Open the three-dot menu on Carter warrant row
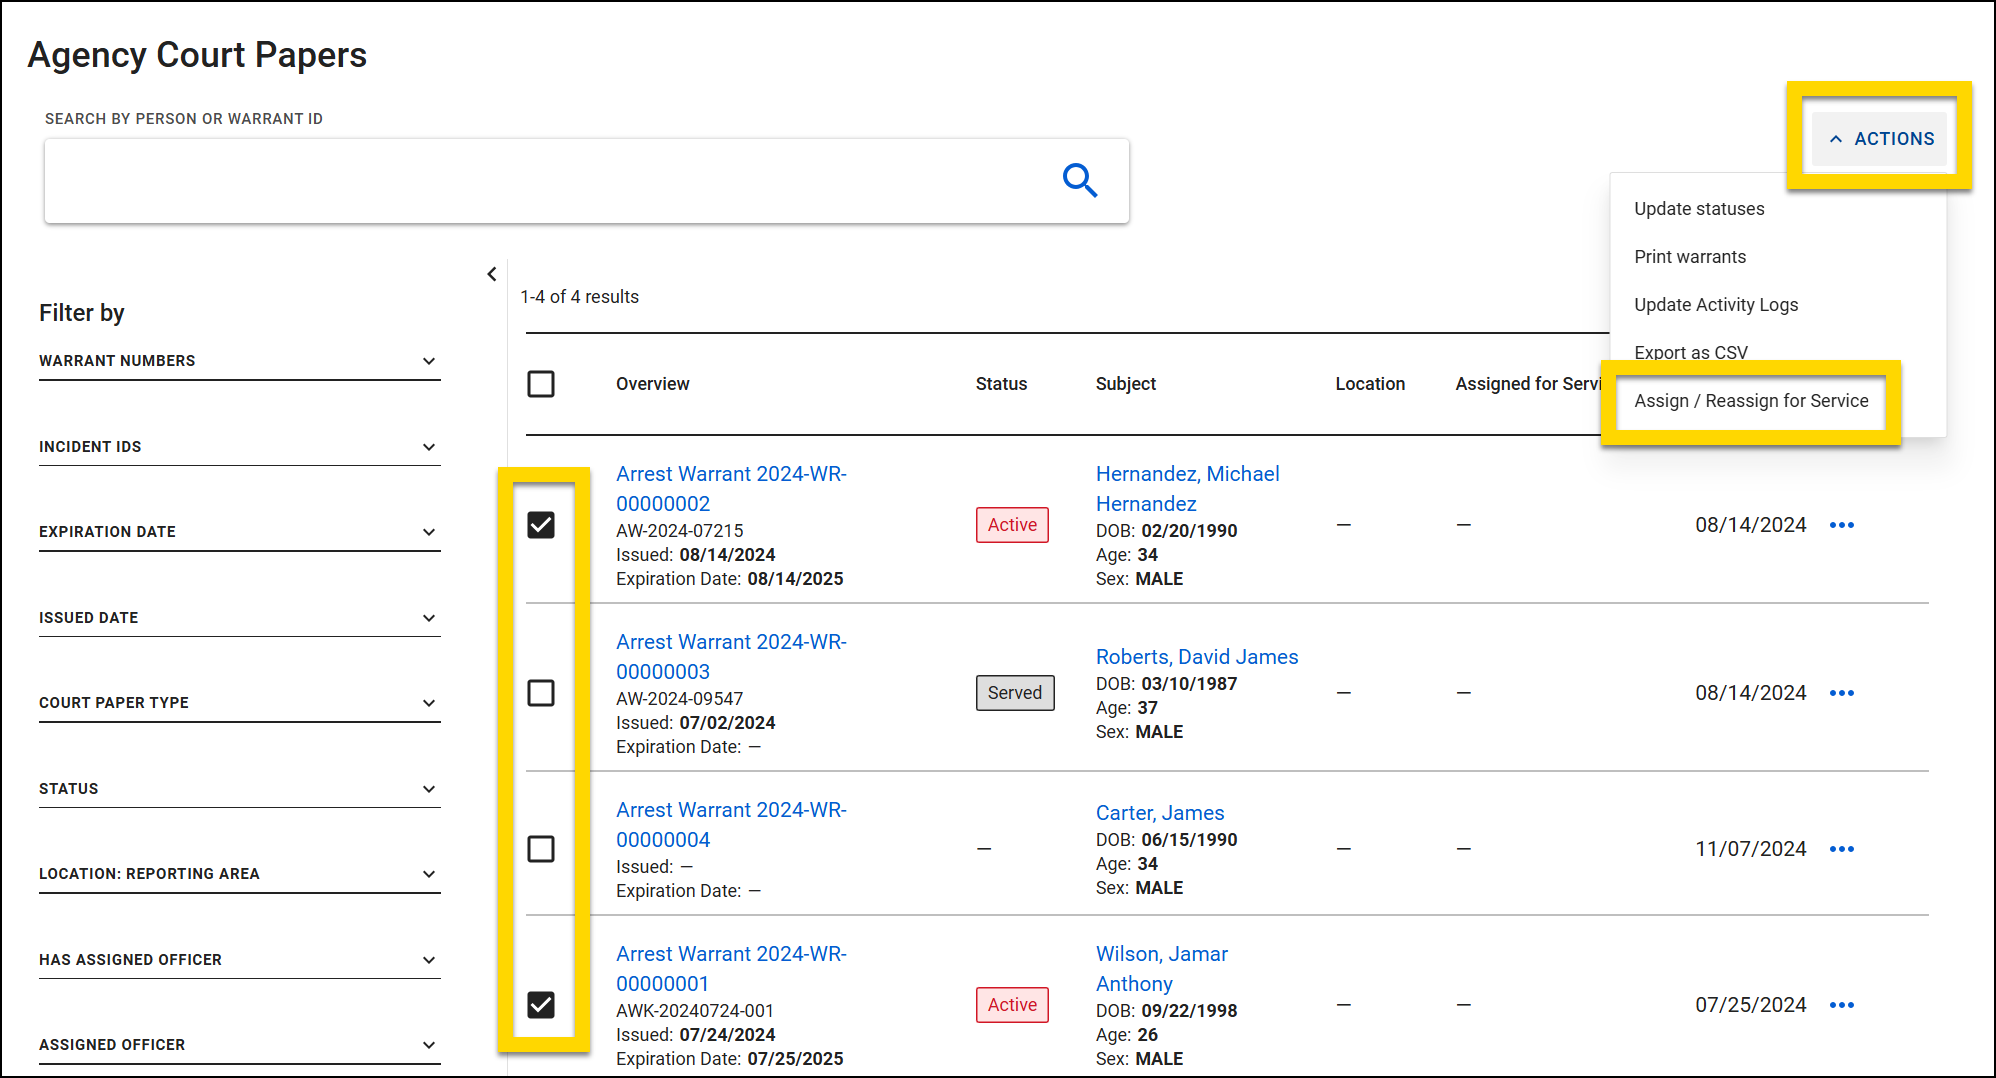Screen dimensions: 1996x1078 (x=1842, y=848)
